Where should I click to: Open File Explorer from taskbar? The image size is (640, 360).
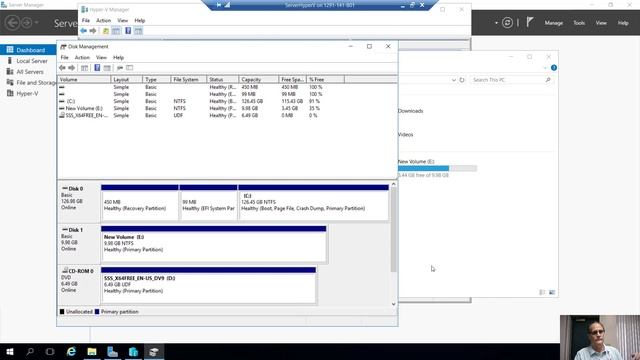tap(92, 351)
